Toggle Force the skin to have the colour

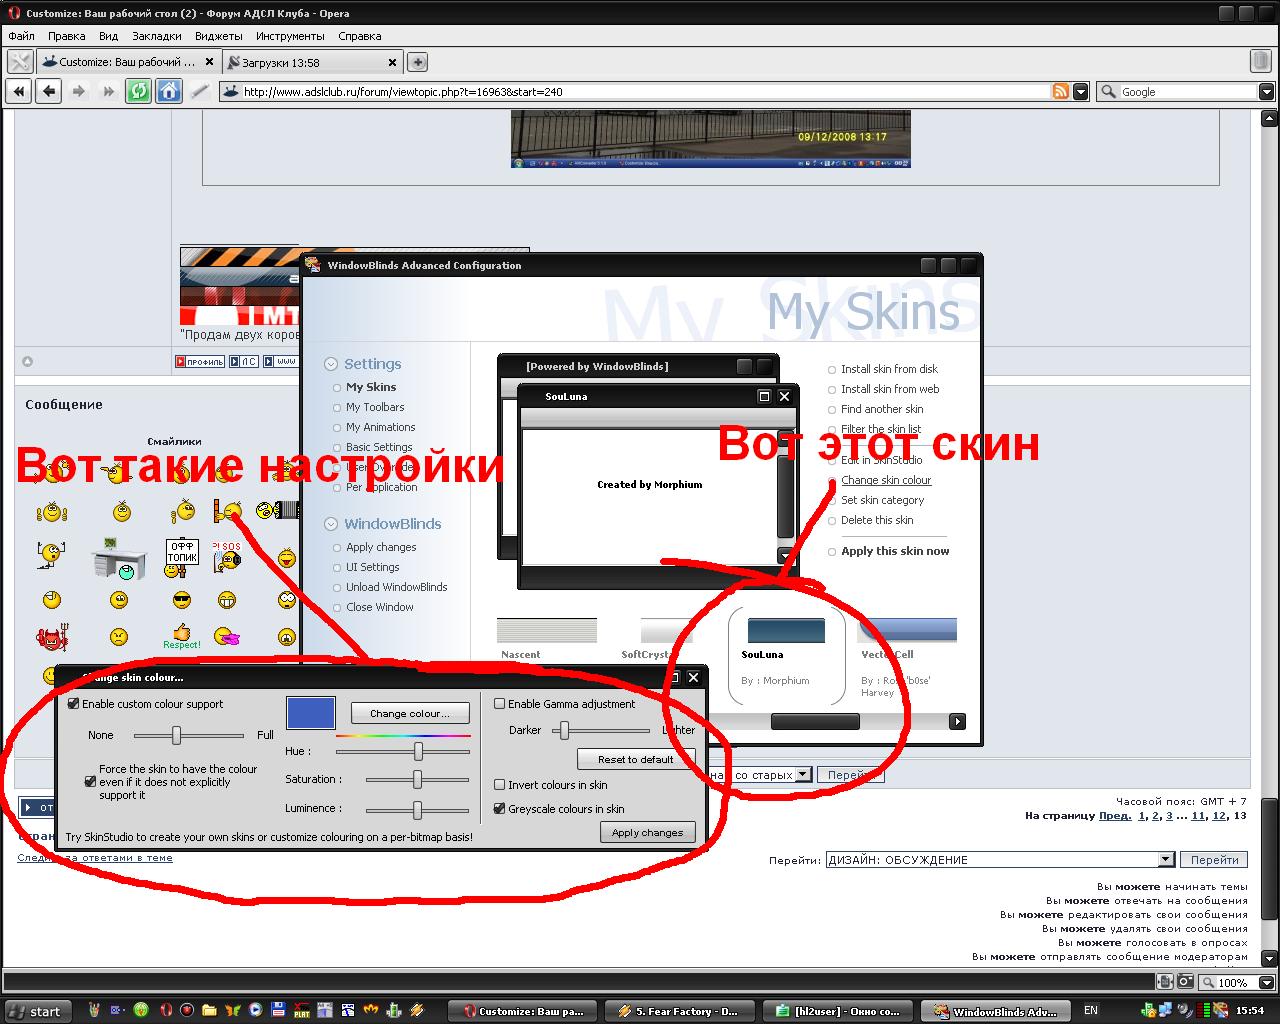click(x=90, y=782)
